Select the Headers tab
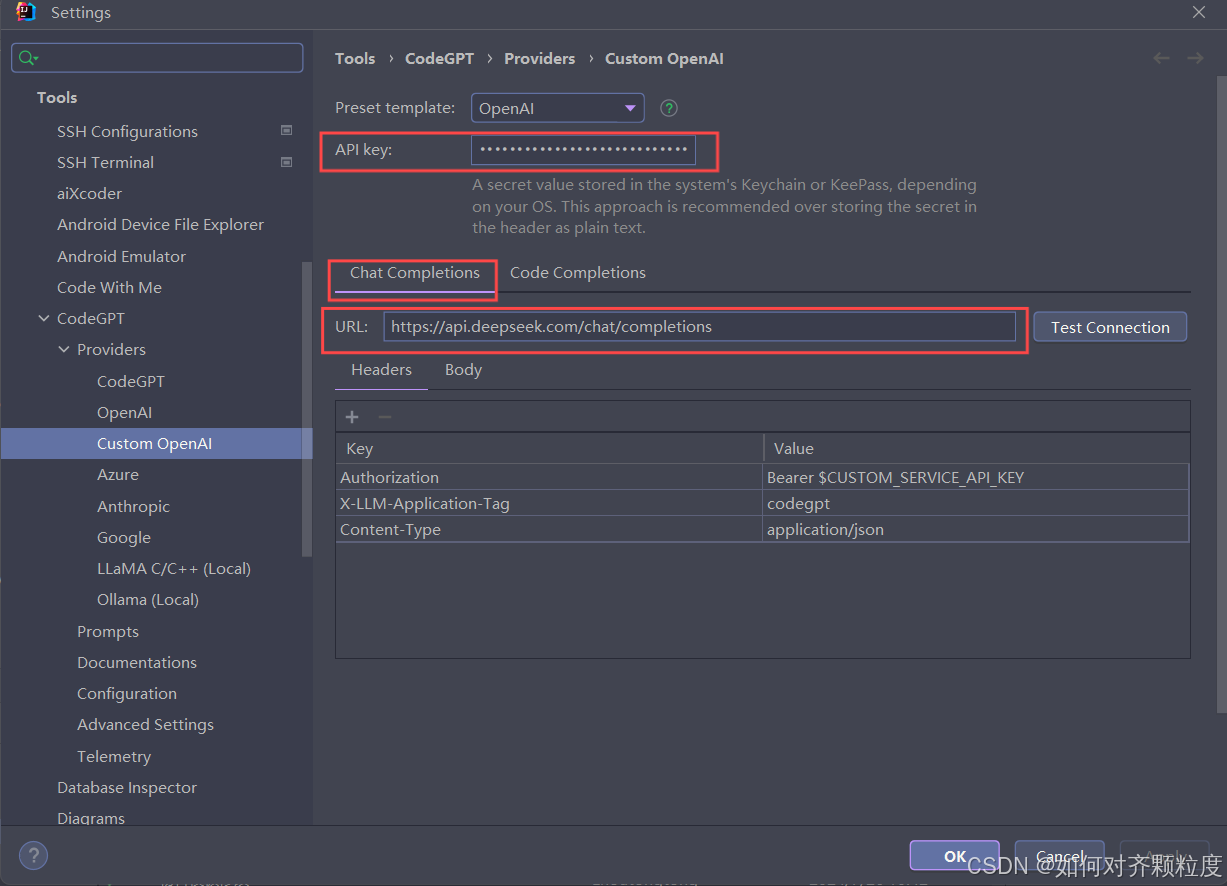 point(381,370)
